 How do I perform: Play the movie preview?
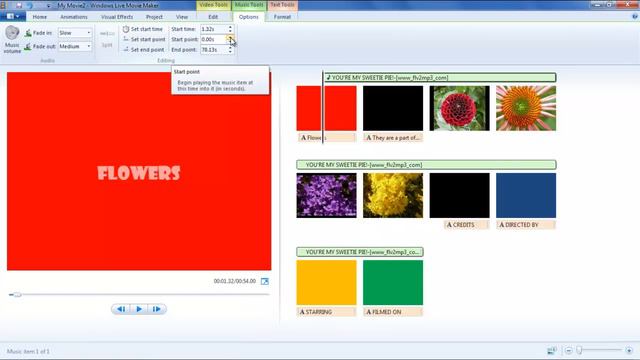click(x=139, y=309)
